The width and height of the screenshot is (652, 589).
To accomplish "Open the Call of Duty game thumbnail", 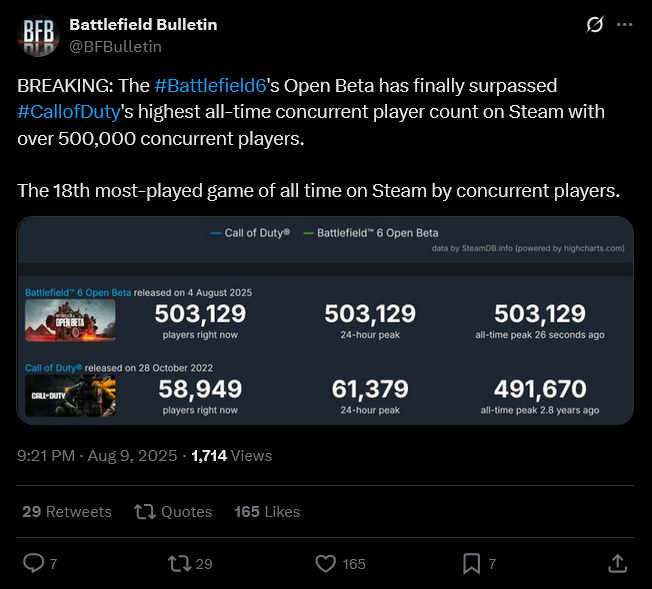I will (x=70, y=396).
